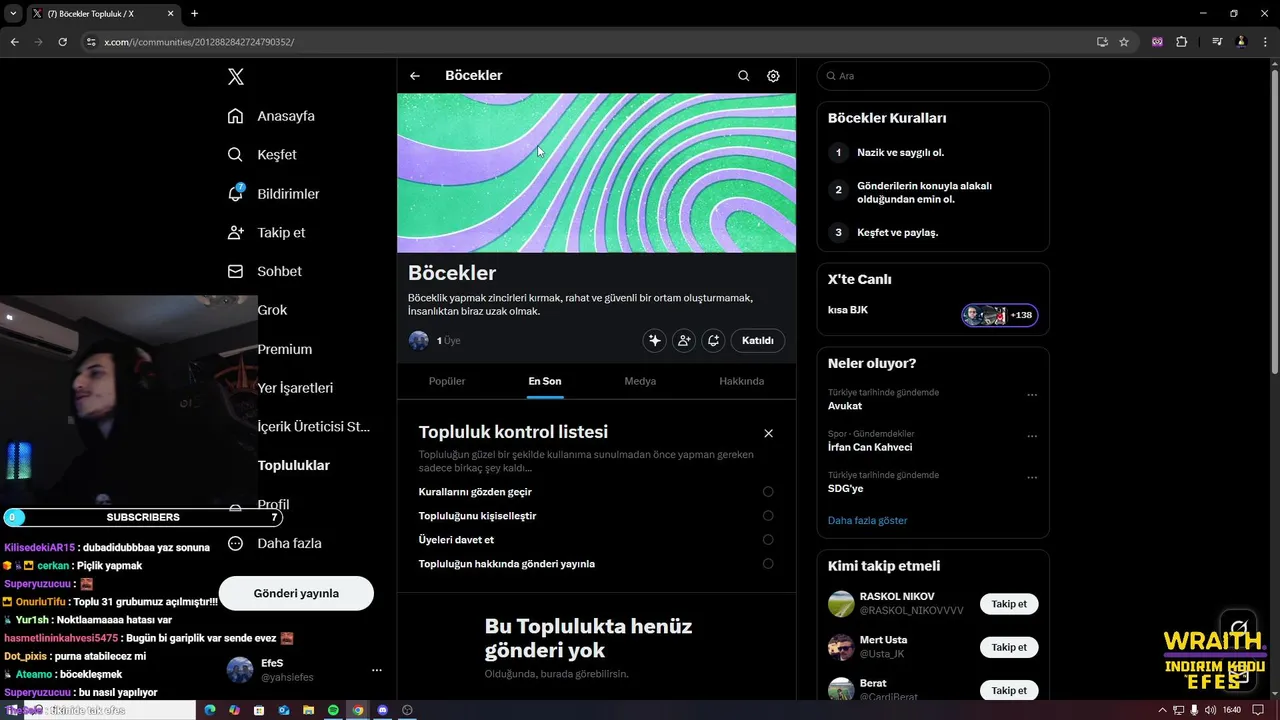This screenshot has height=720, width=1280.
Task: Click the address bar URL
Action: coord(199,42)
